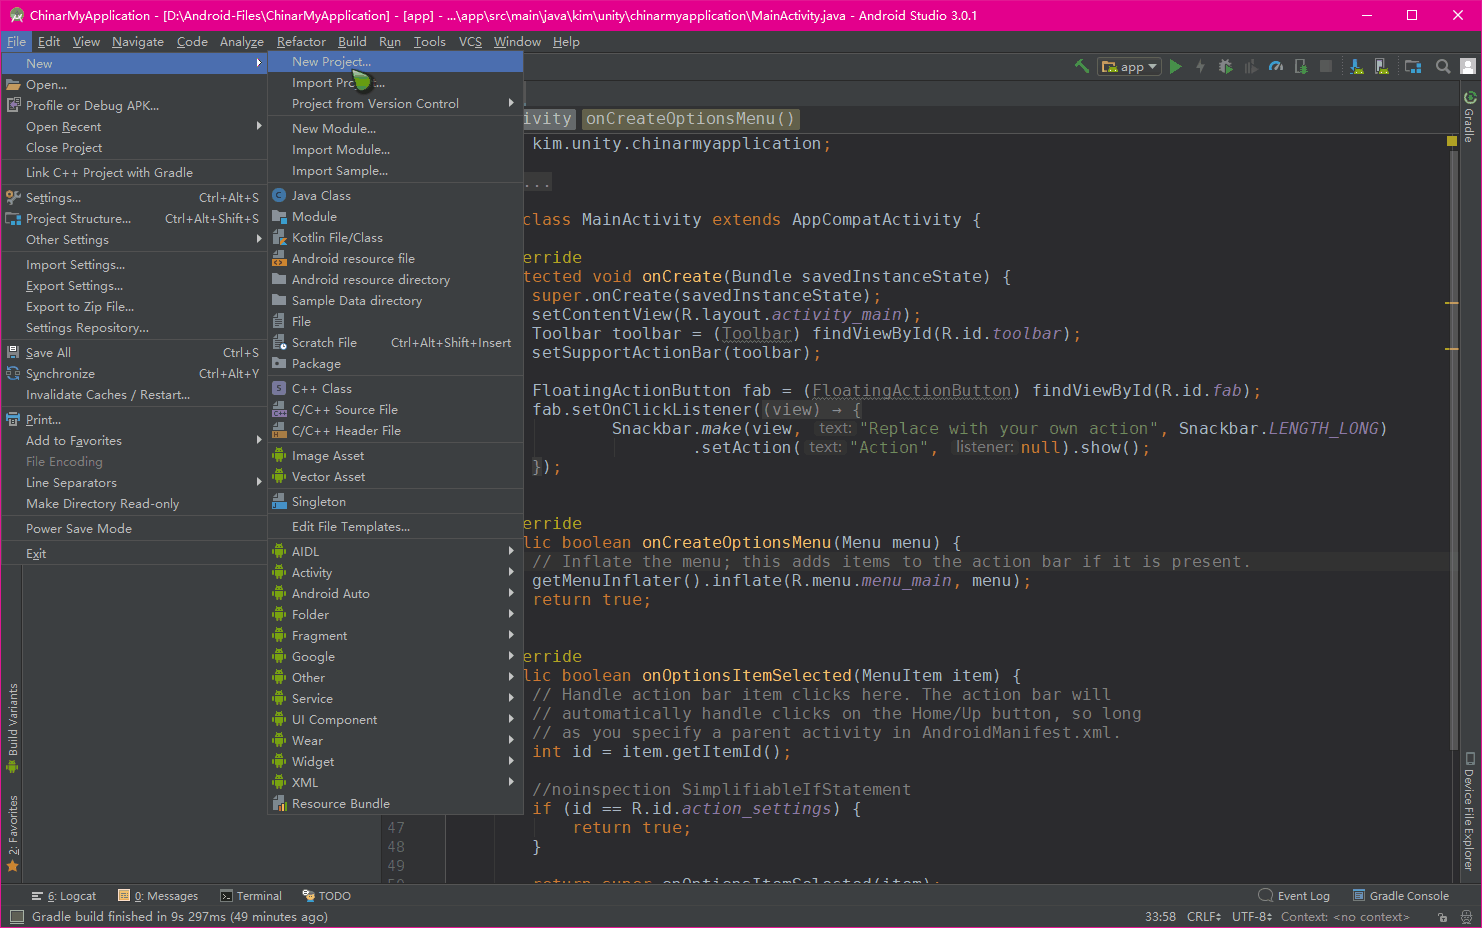Click Invalidate Caches / Restart...
The width and height of the screenshot is (1482, 928).
[x=134, y=394]
